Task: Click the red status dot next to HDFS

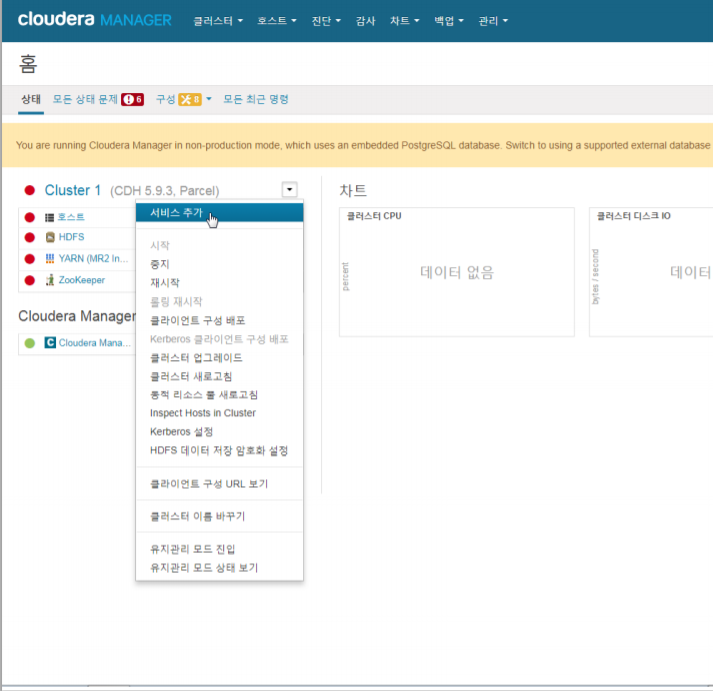Action: point(30,237)
